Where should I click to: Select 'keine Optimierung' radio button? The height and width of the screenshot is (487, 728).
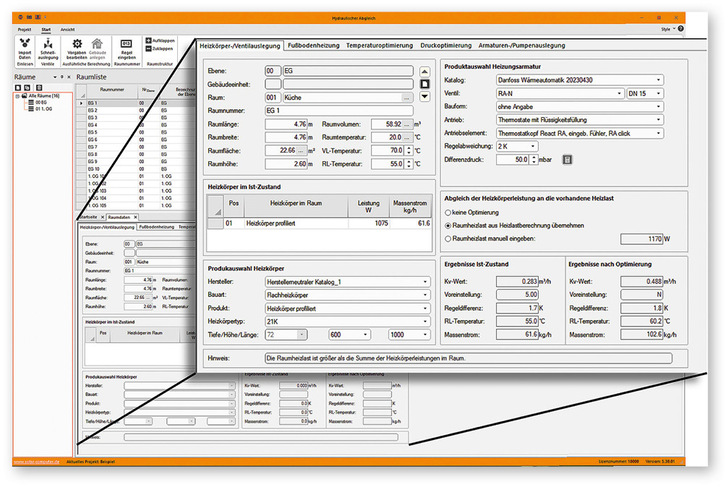(x=447, y=212)
